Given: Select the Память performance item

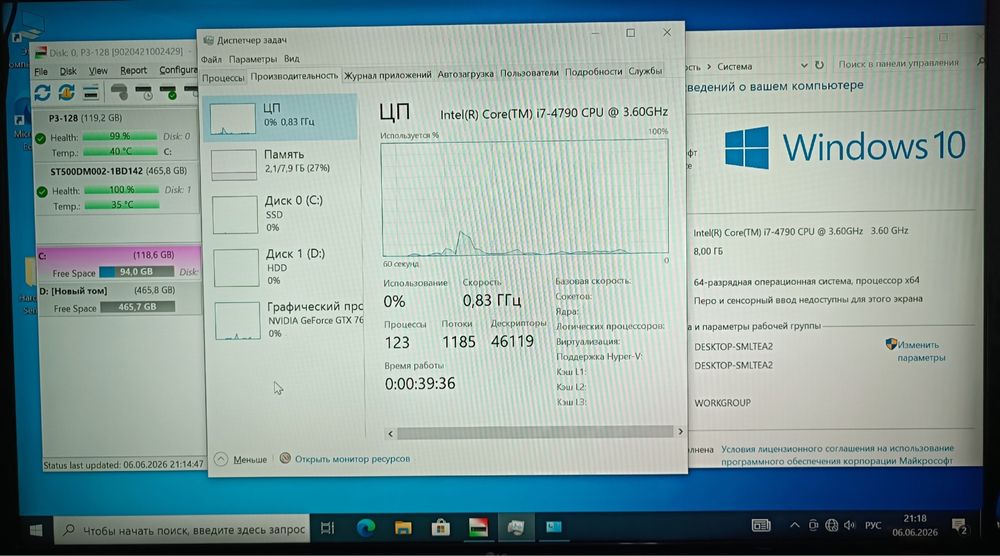Looking at the screenshot, I should click(x=281, y=163).
